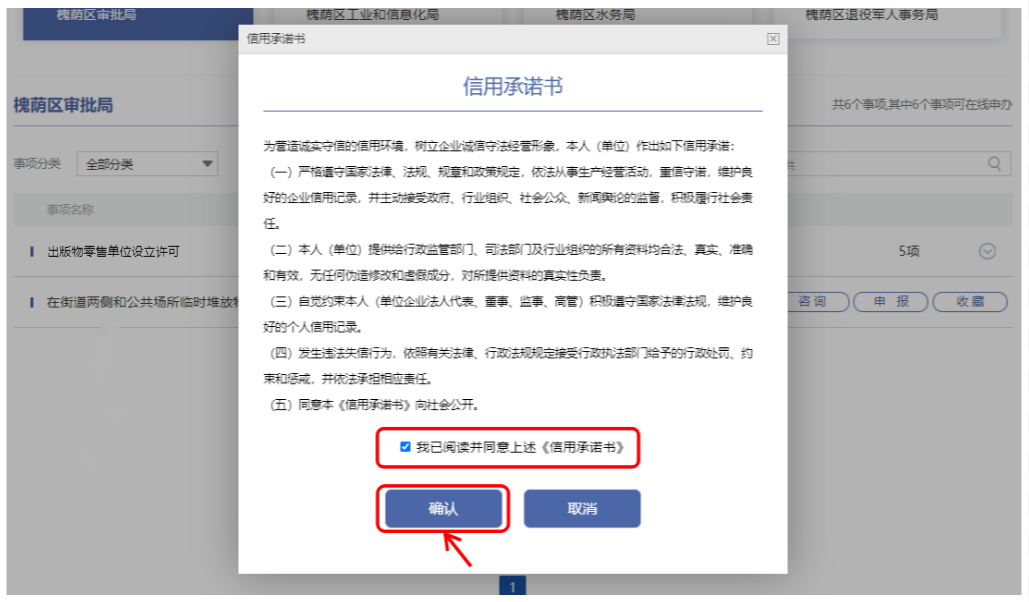
Task: Click the 申报 button
Action: [x=891, y=301]
